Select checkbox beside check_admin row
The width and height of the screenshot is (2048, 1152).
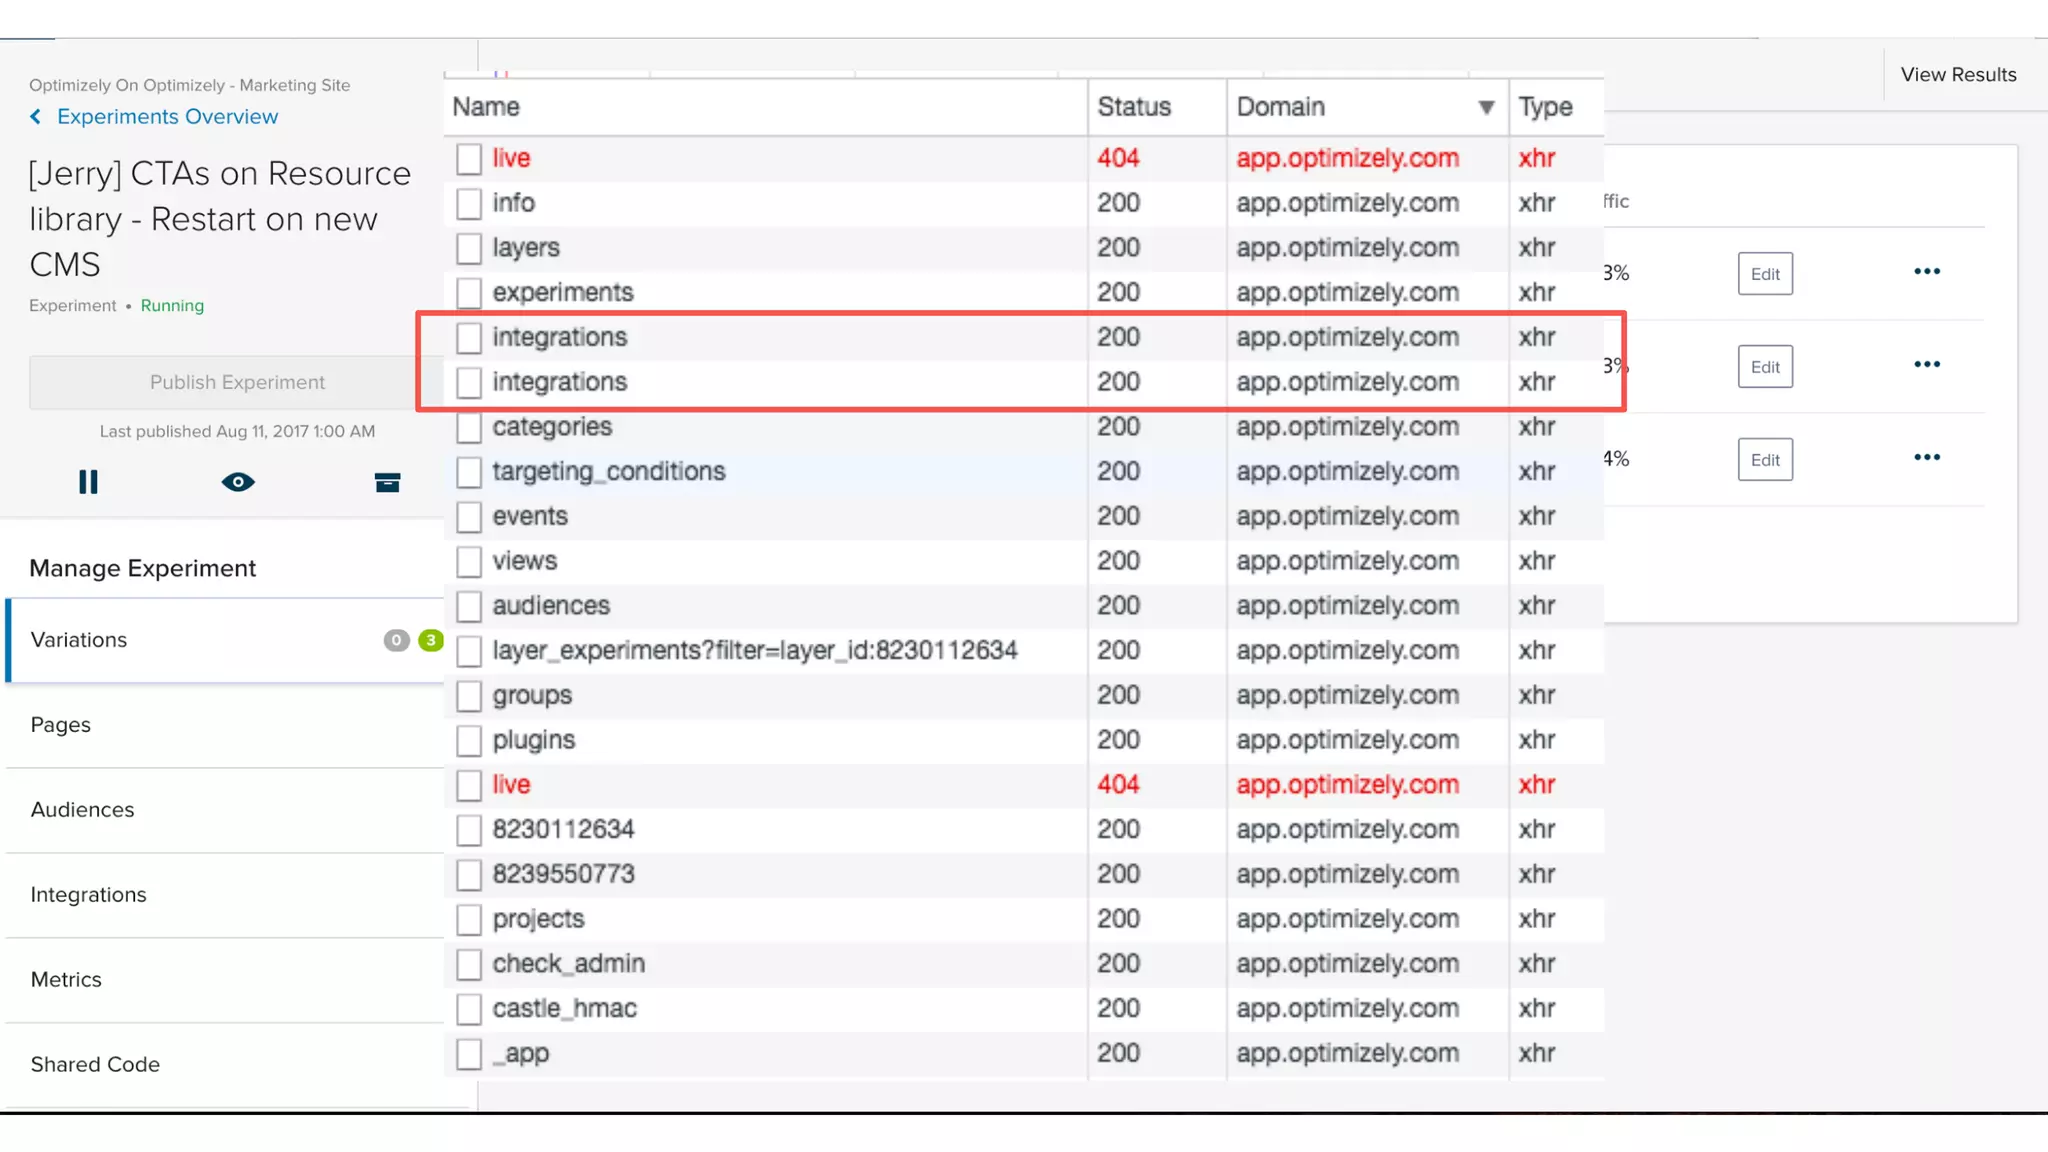click(469, 964)
